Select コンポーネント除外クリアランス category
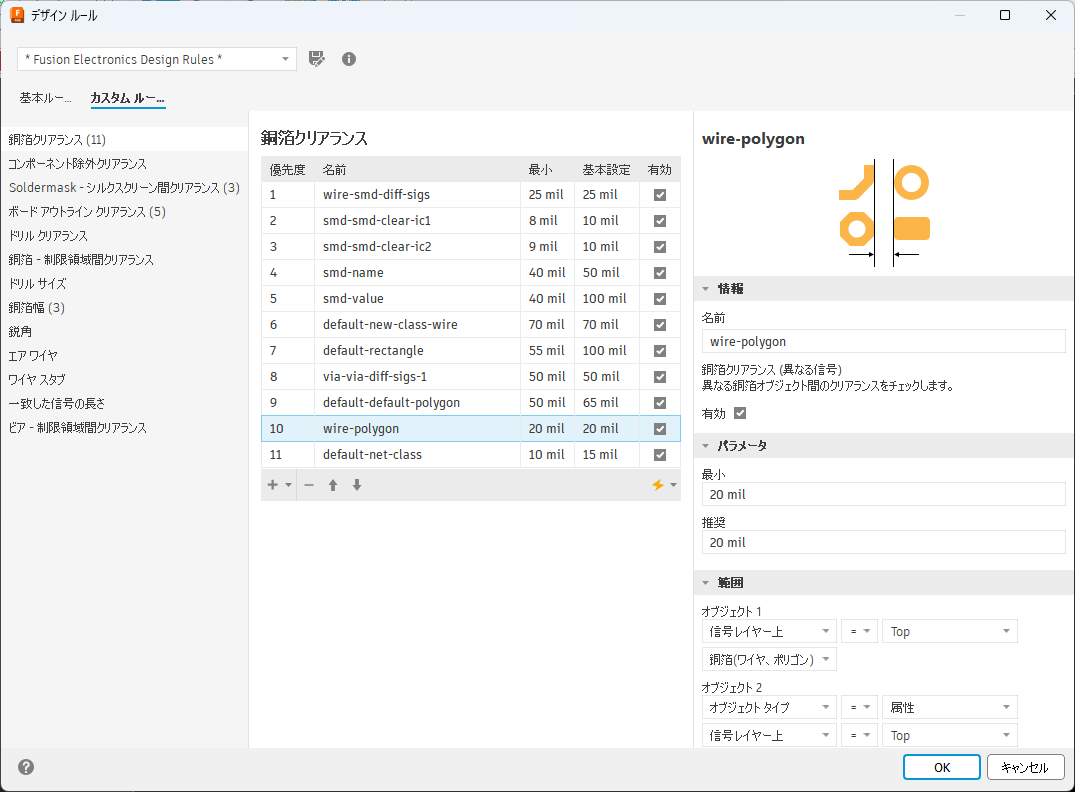This screenshot has height=792, width=1075. [x=124, y=163]
